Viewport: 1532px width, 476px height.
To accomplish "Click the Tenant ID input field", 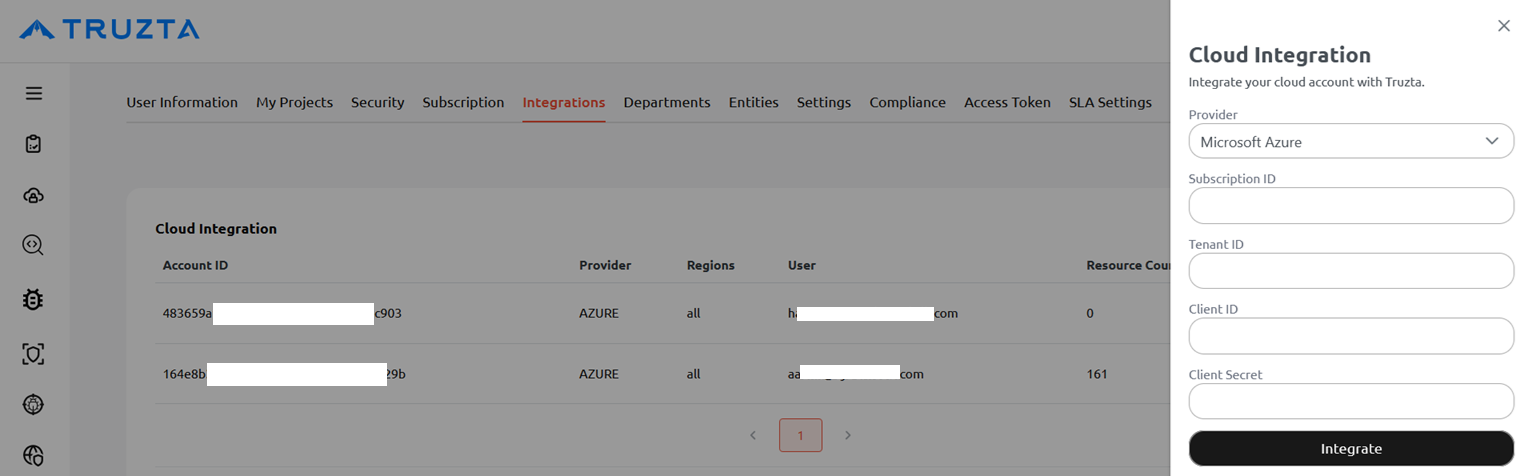I will click(x=1351, y=271).
